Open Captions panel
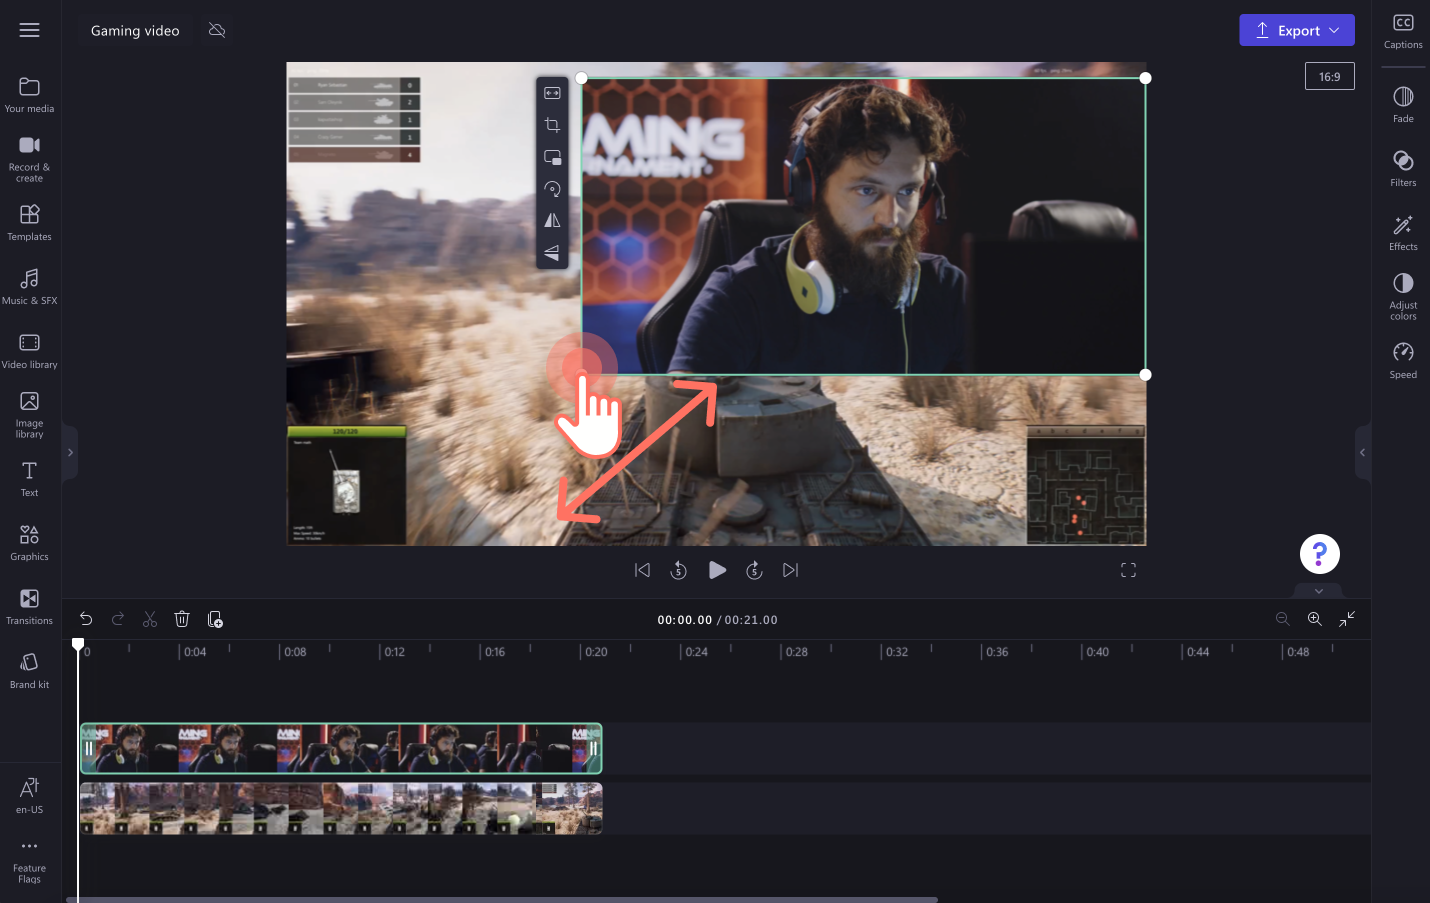This screenshot has width=1430, height=903. tap(1403, 31)
